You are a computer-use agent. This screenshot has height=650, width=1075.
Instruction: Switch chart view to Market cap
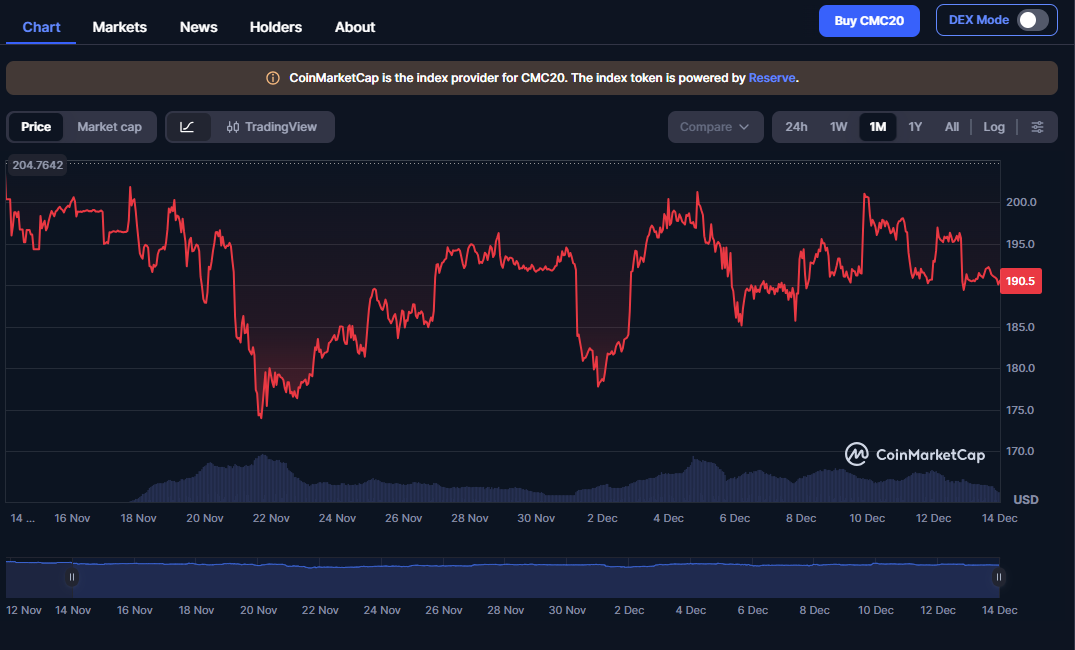coord(109,127)
